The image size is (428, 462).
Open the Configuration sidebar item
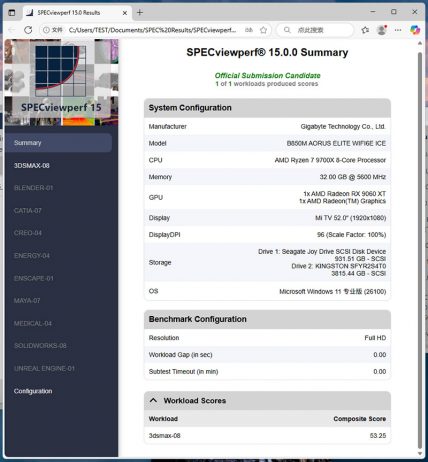point(33,391)
